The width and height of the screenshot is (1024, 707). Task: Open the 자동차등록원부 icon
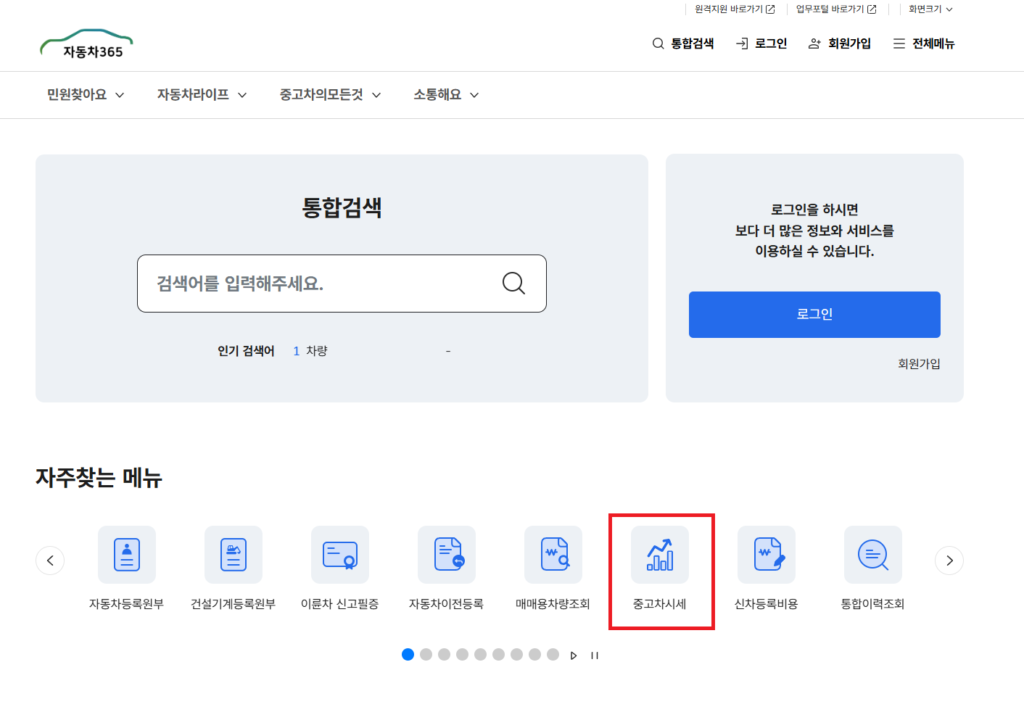(x=126, y=555)
